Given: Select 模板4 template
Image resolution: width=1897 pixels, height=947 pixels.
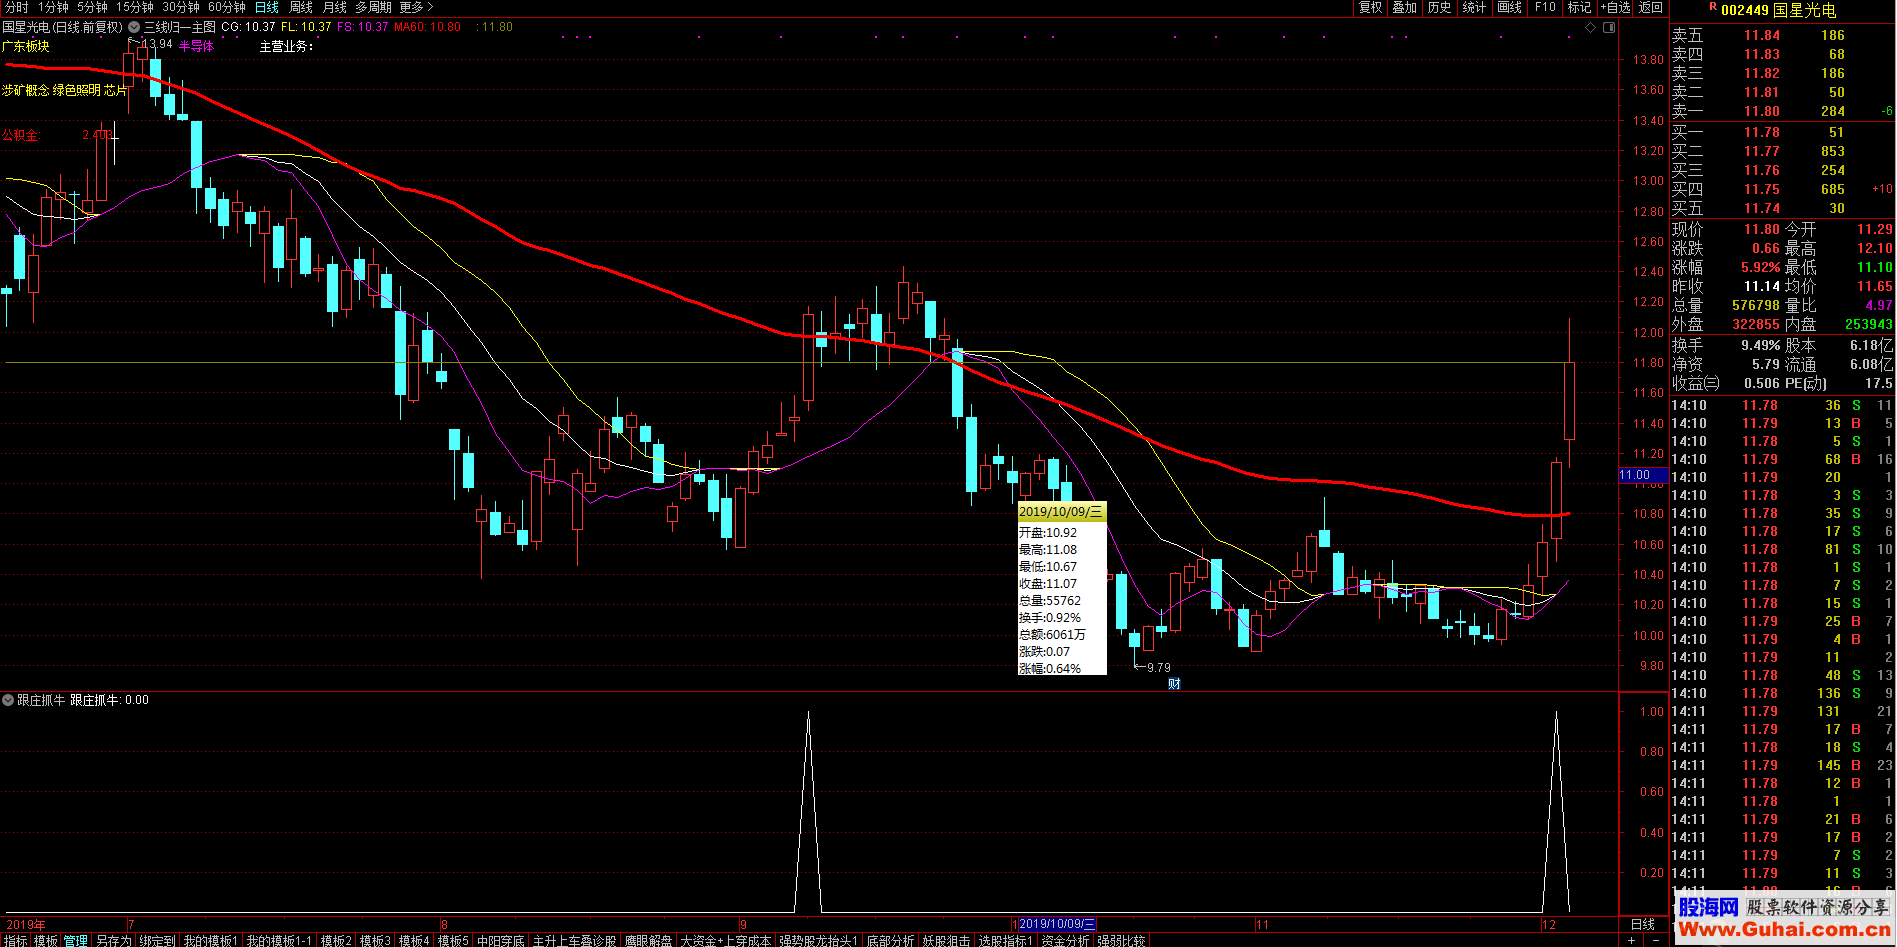Looking at the screenshot, I should [x=414, y=940].
